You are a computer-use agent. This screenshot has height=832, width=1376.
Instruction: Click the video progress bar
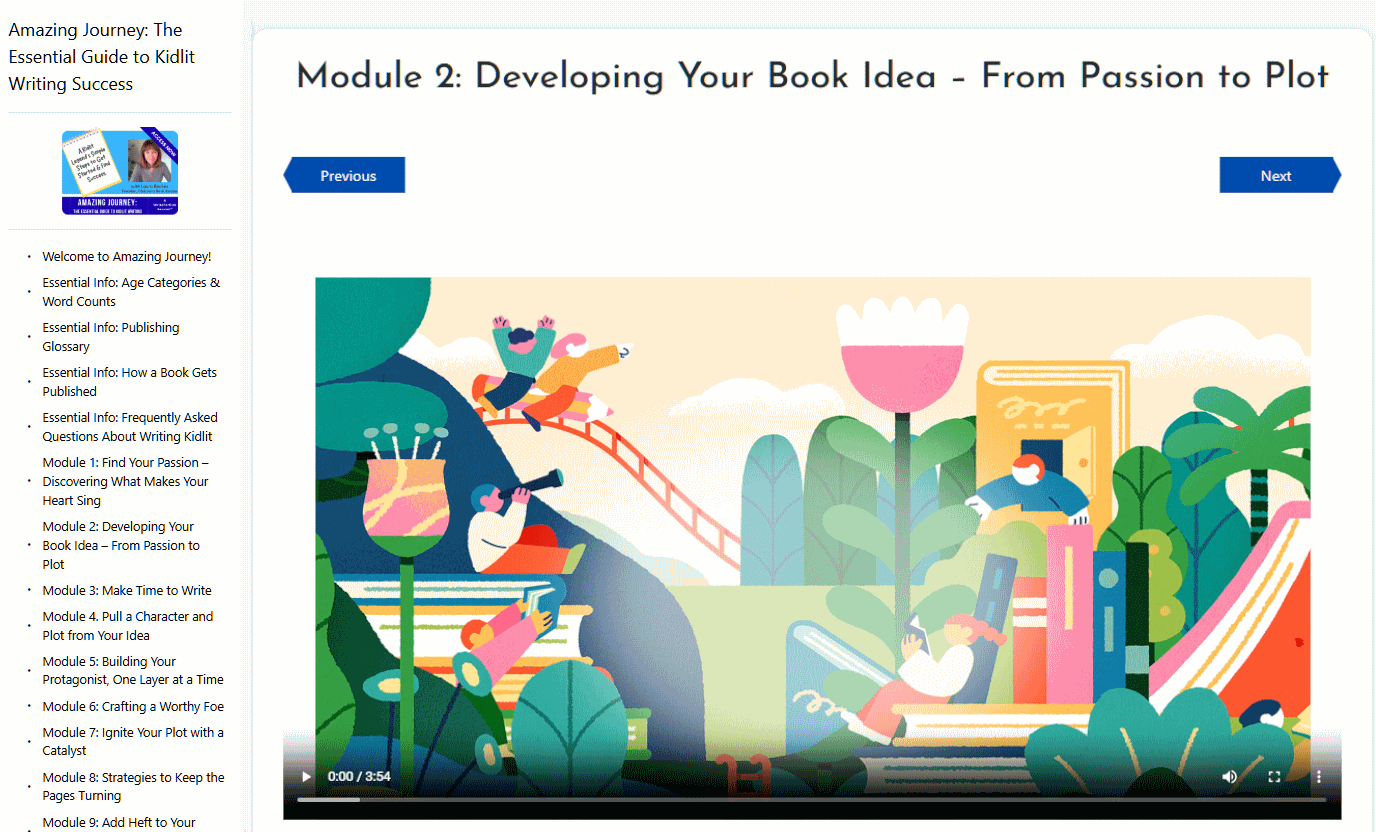811,799
